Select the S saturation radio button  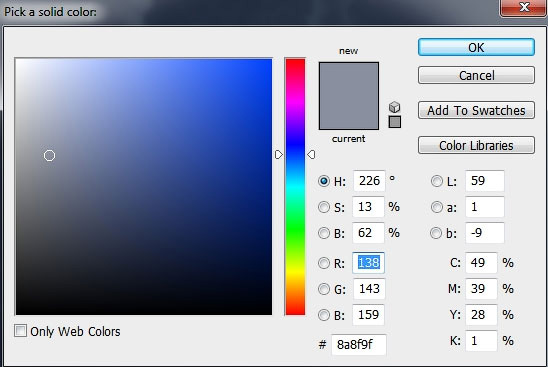[x=324, y=207]
